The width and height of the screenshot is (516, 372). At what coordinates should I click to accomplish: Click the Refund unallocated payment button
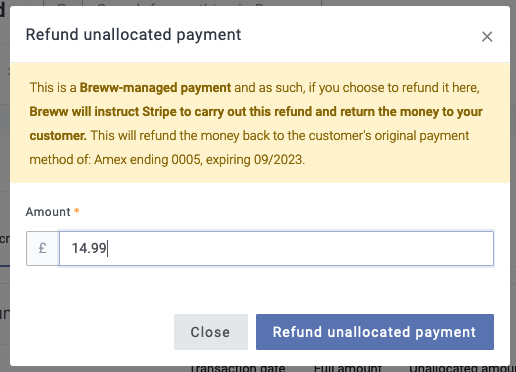point(375,332)
